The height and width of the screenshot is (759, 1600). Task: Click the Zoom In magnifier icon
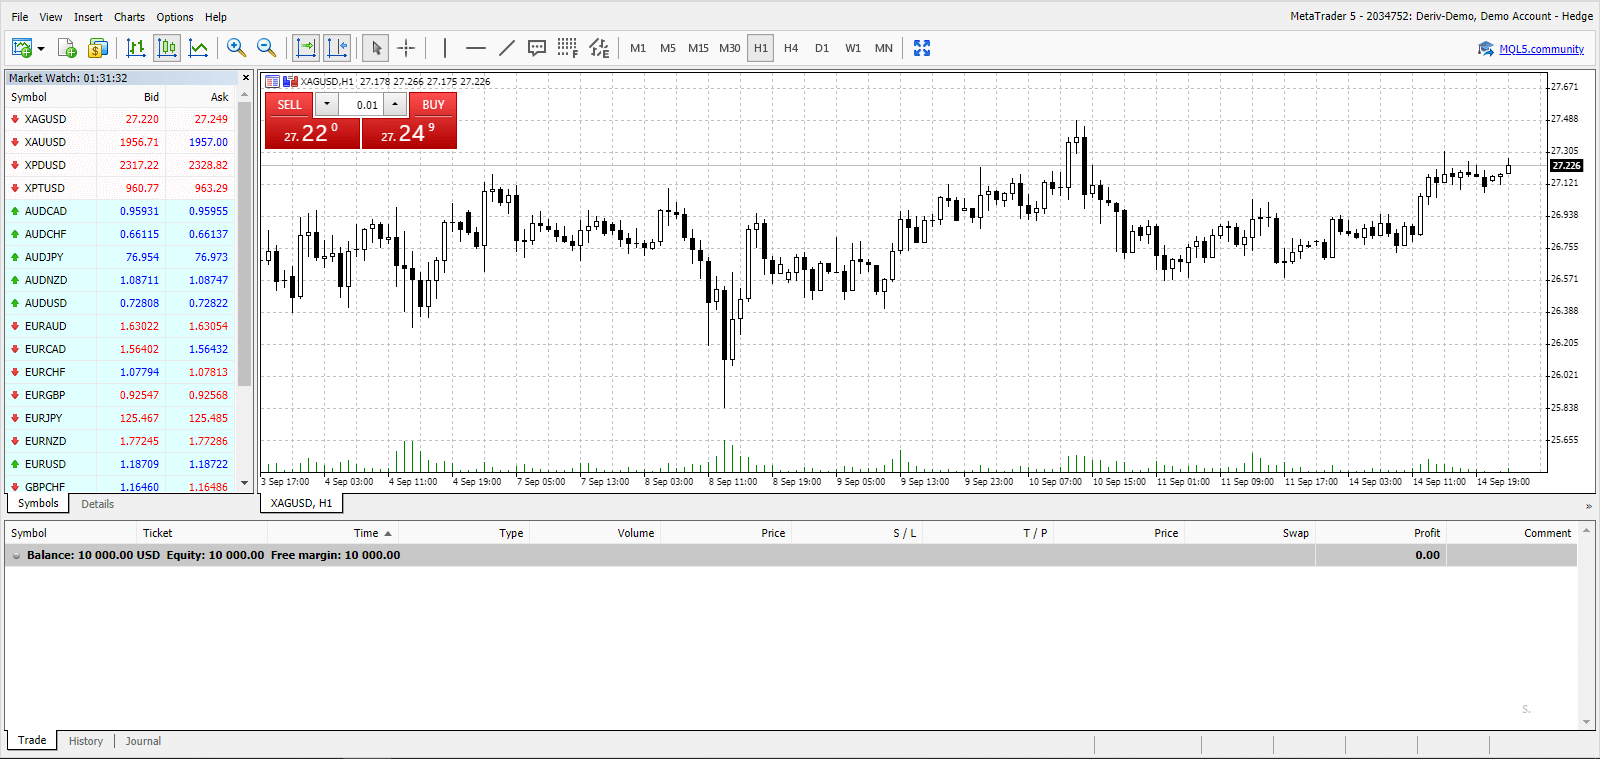tap(236, 48)
